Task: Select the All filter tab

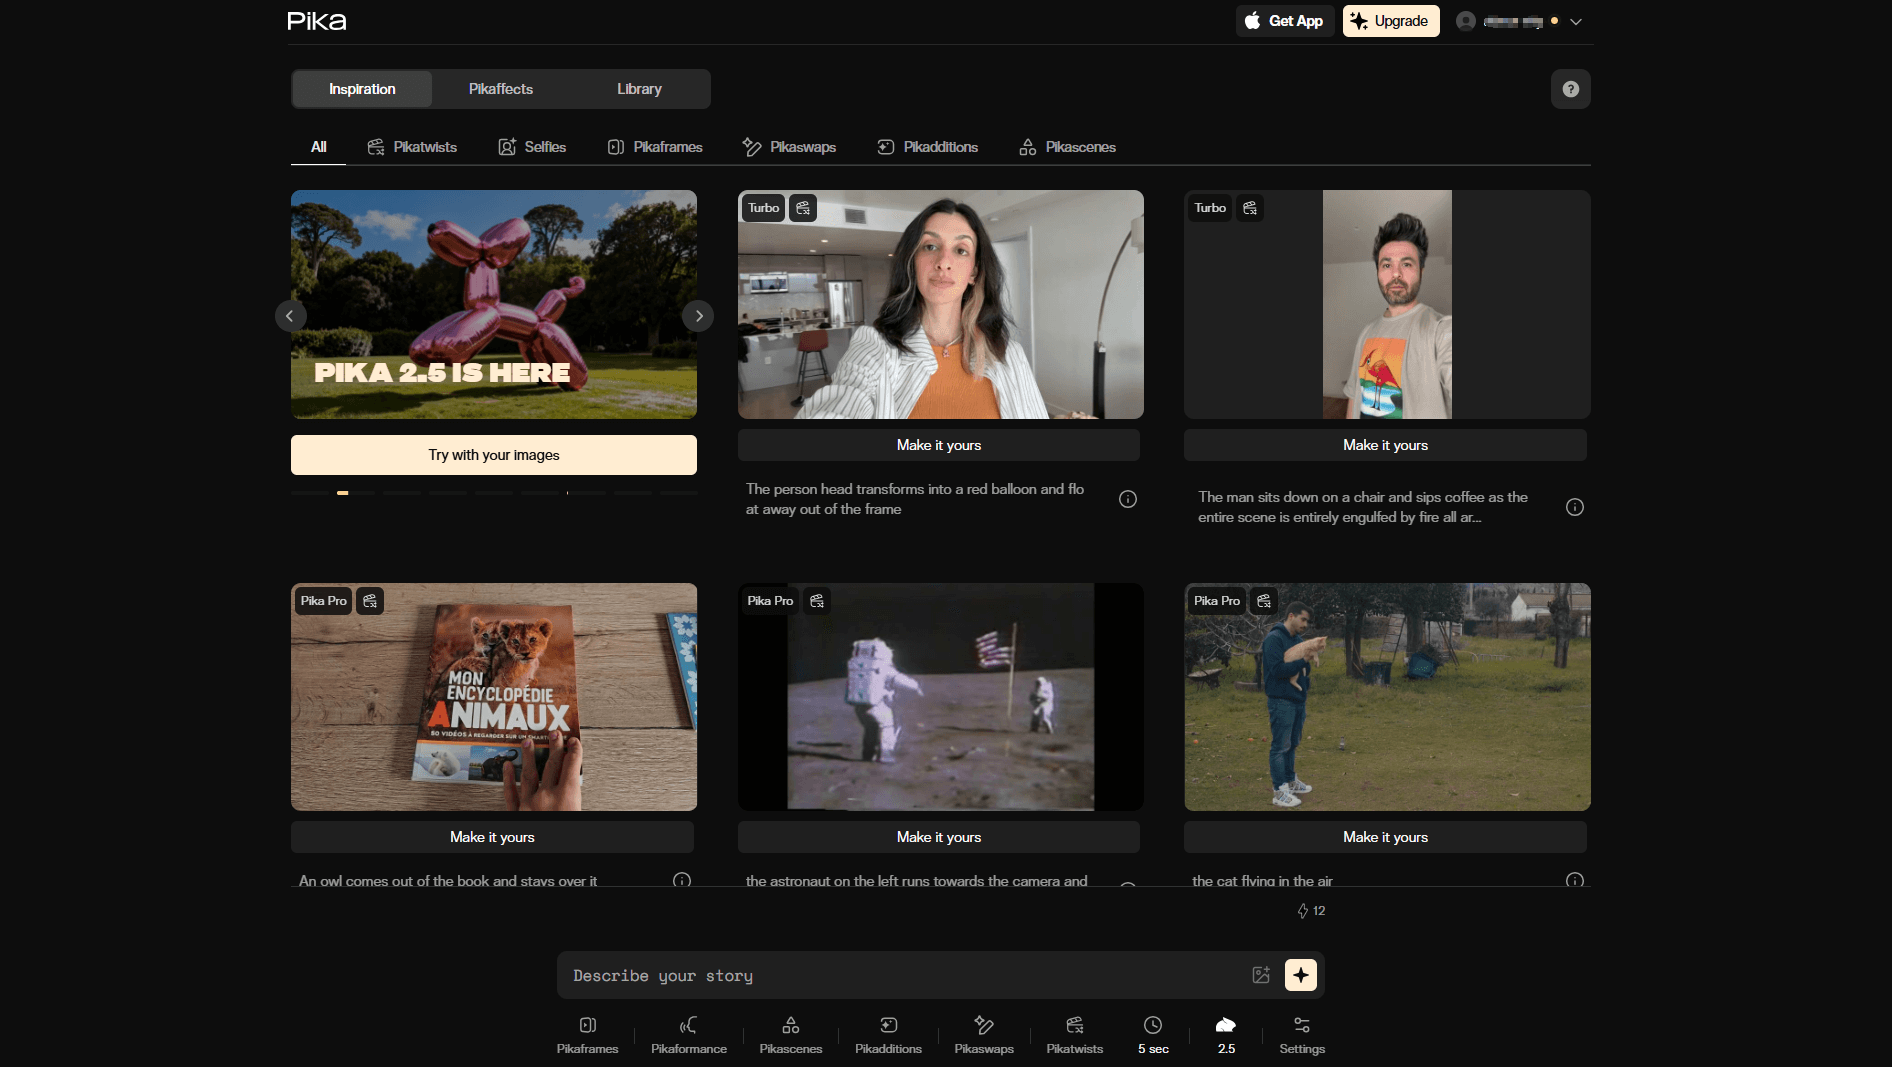Action: [318, 147]
